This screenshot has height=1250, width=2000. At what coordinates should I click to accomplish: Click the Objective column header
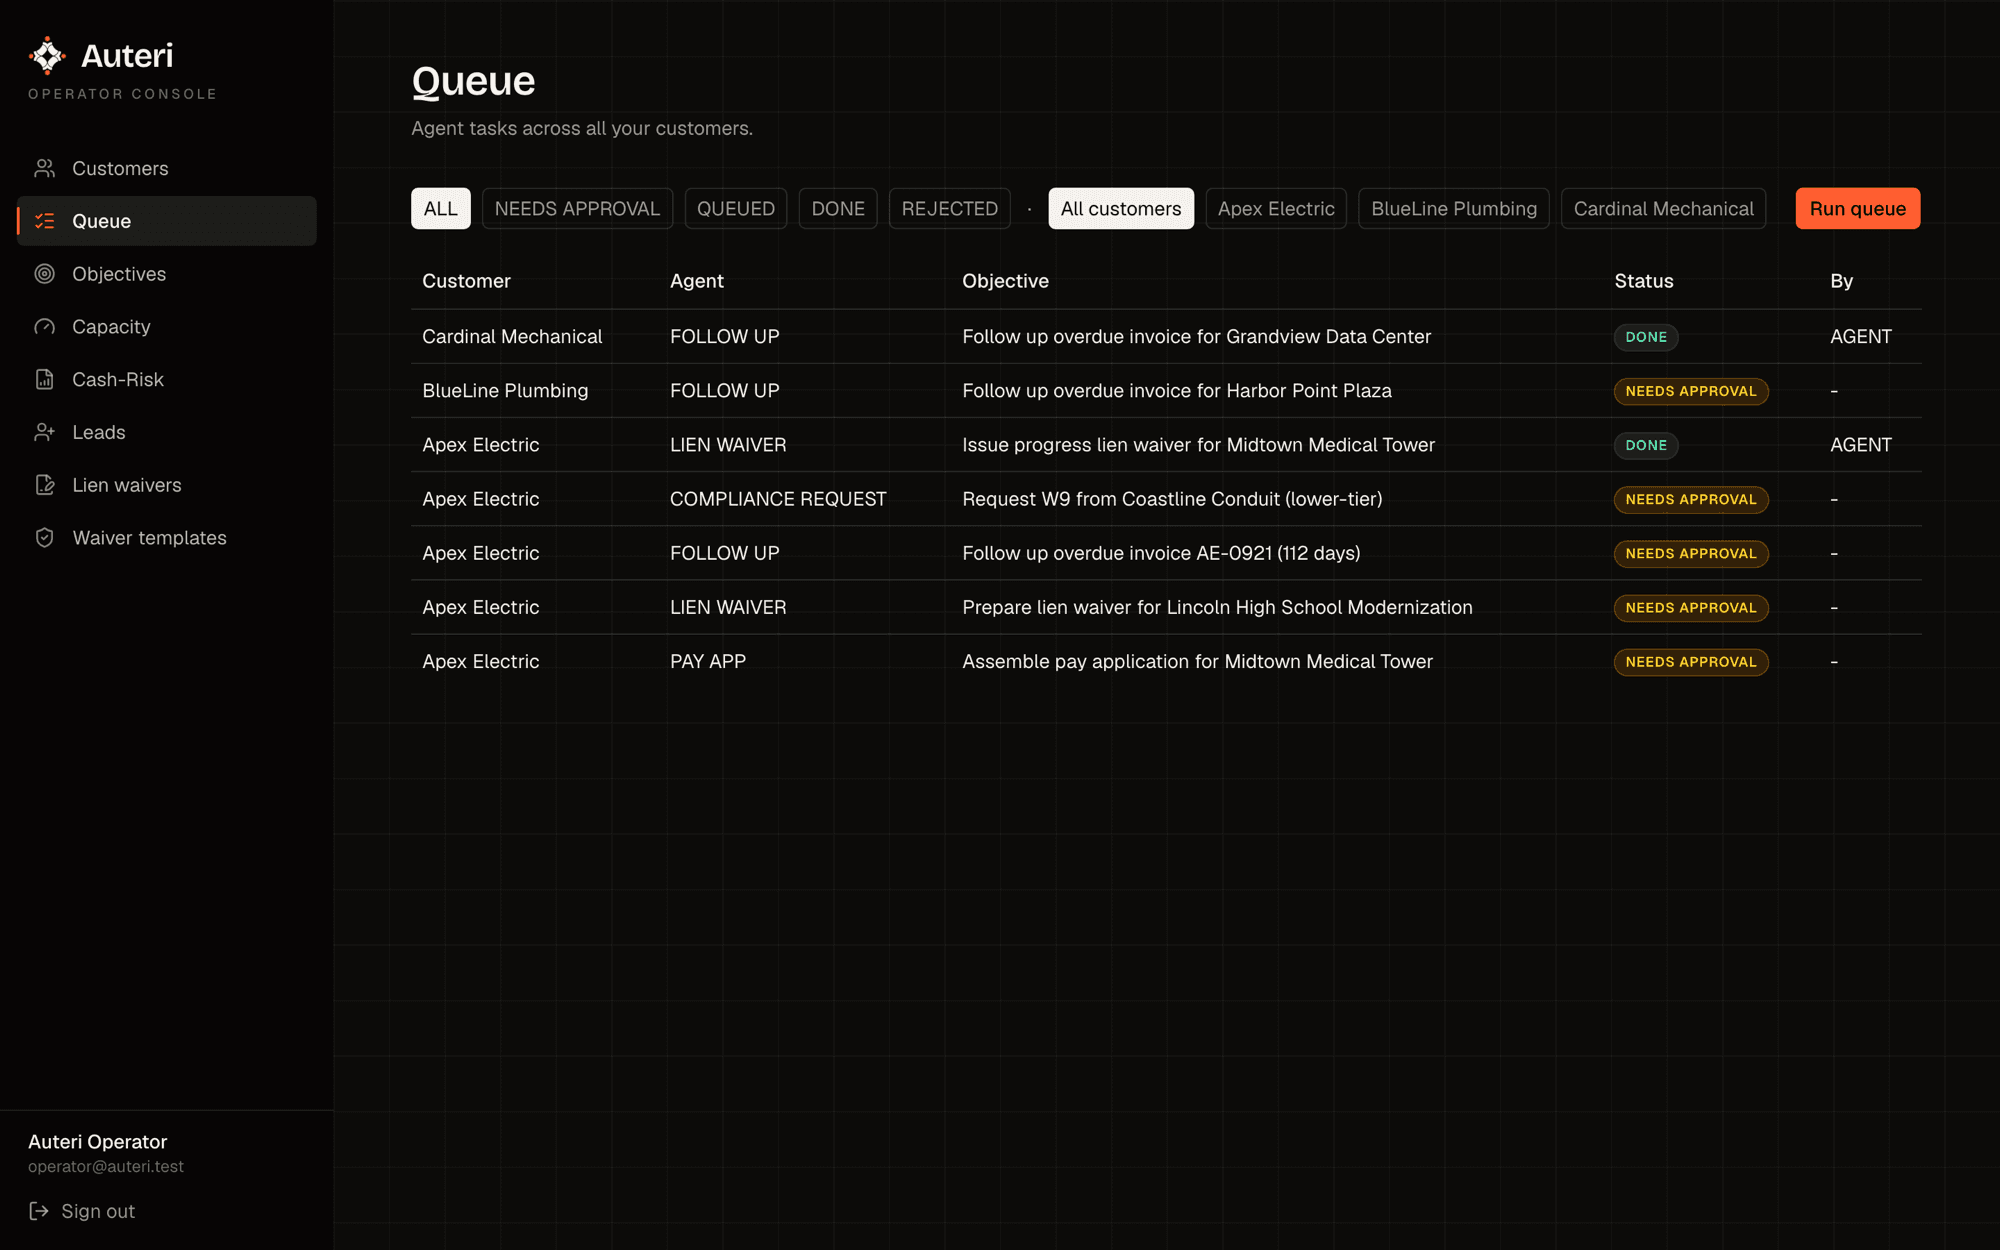click(1005, 281)
